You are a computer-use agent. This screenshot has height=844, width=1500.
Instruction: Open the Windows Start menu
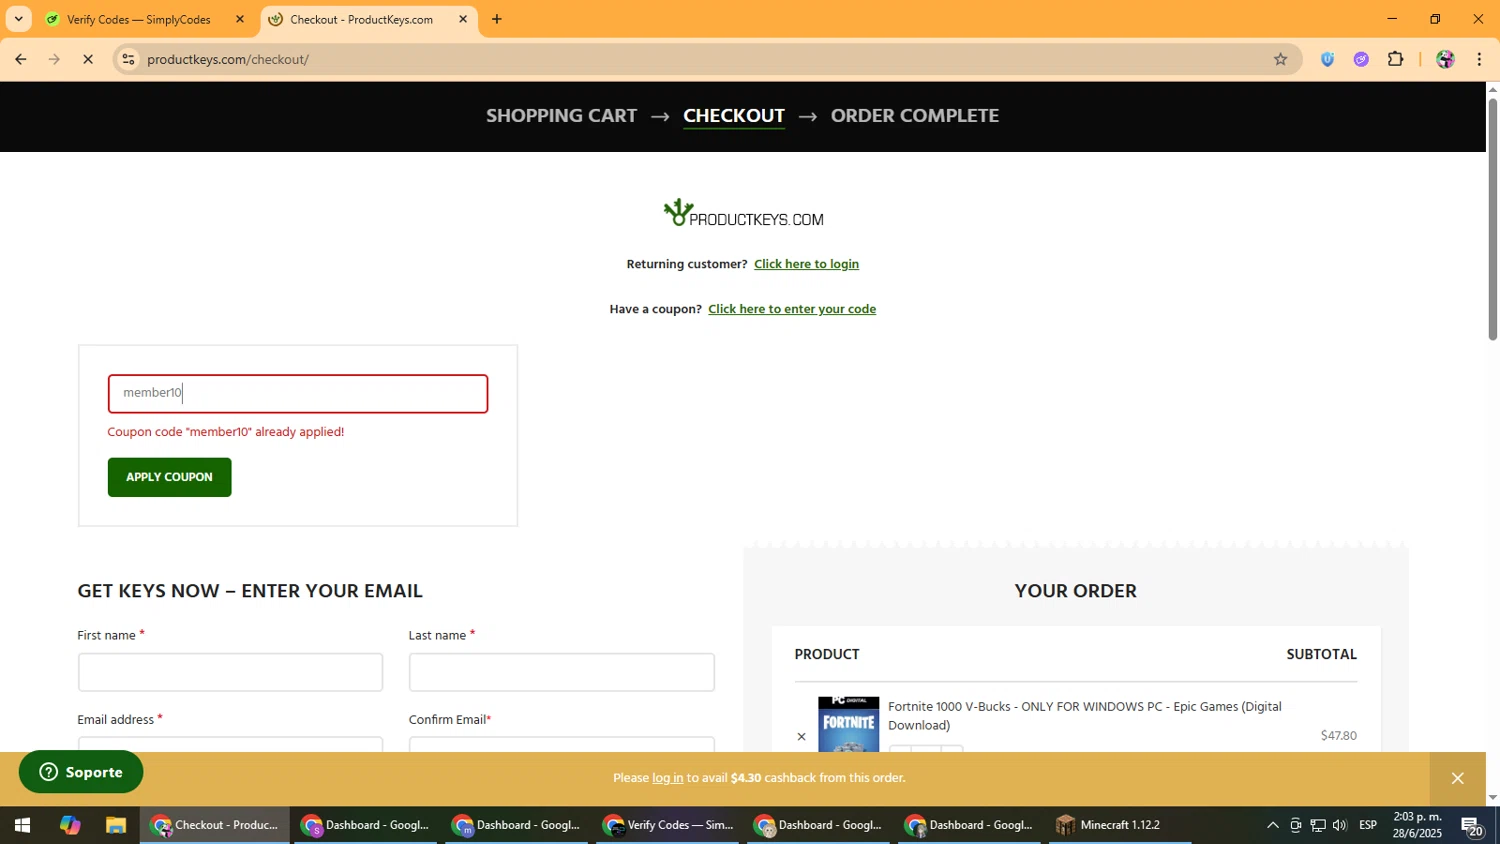click(21, 825)
